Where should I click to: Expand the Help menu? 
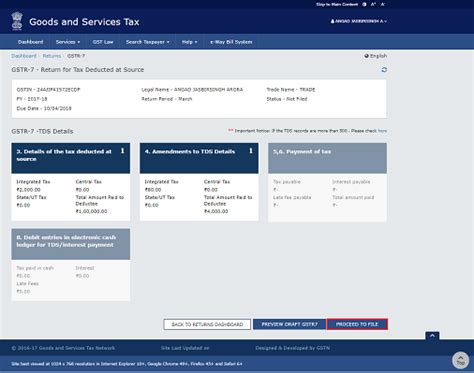click(x=189, y=42)
